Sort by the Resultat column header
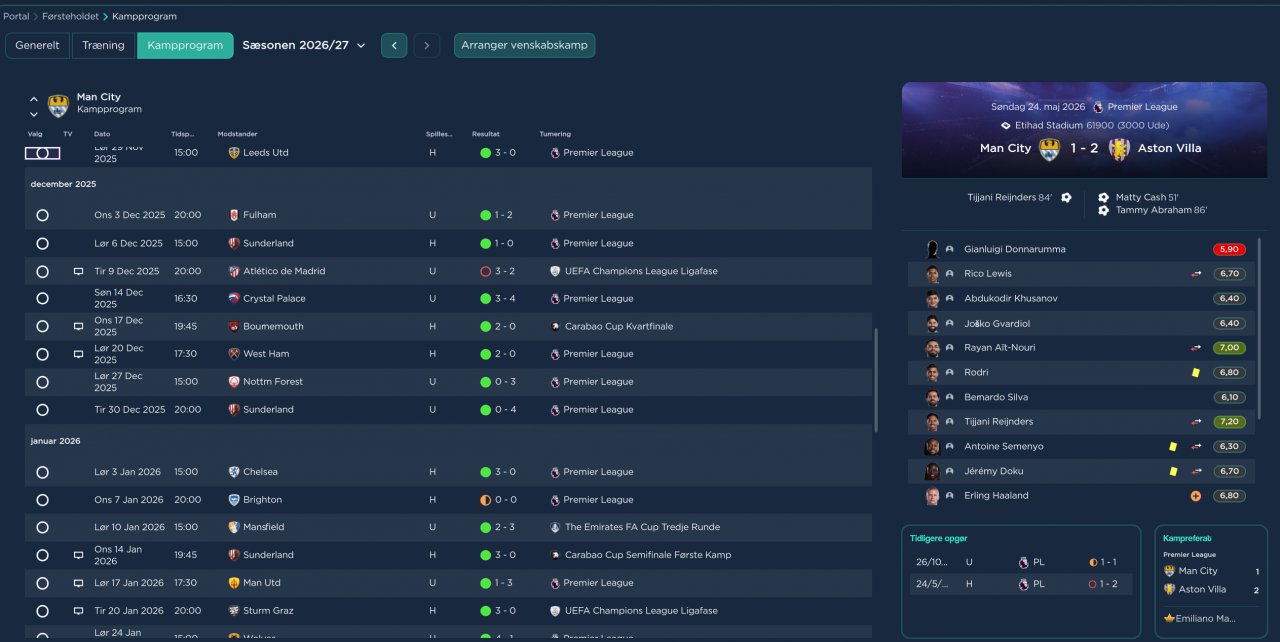 (486, 134)
